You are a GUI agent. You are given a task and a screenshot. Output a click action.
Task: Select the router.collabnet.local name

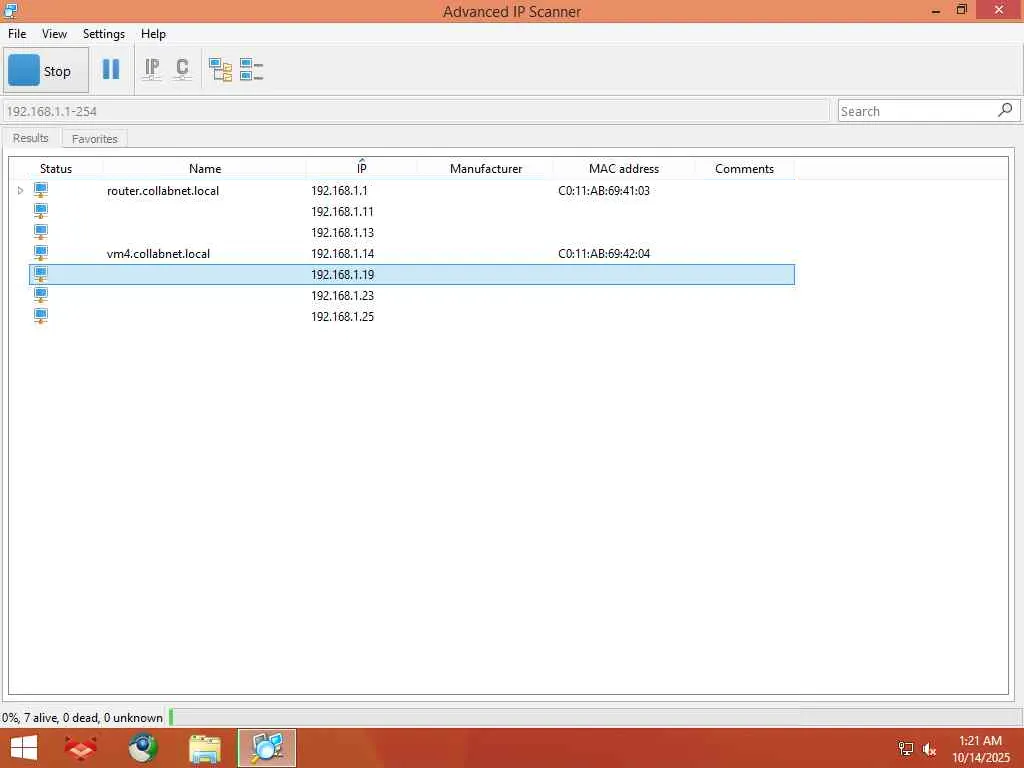163,191
